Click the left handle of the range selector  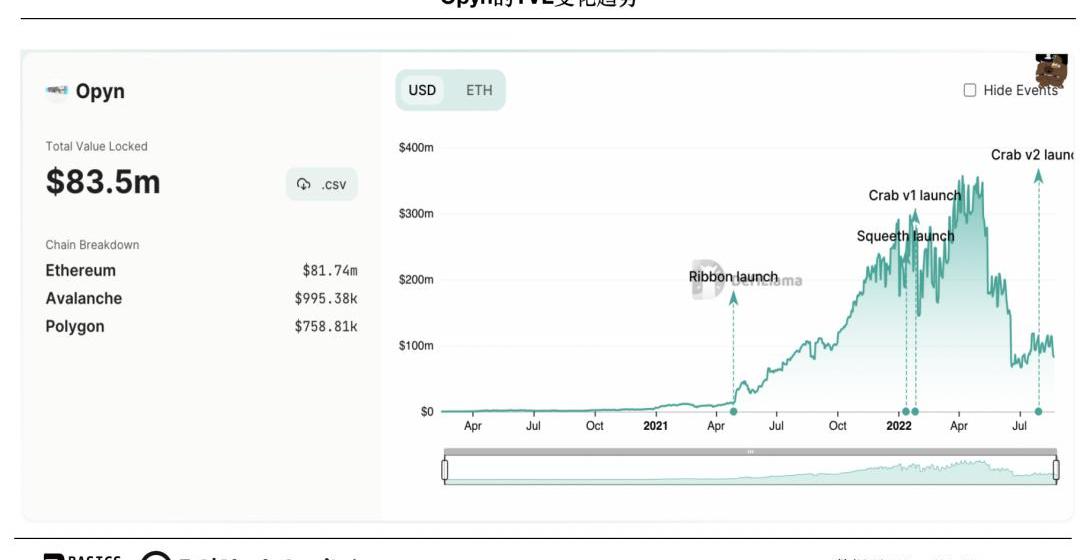(x=445, y=469)
